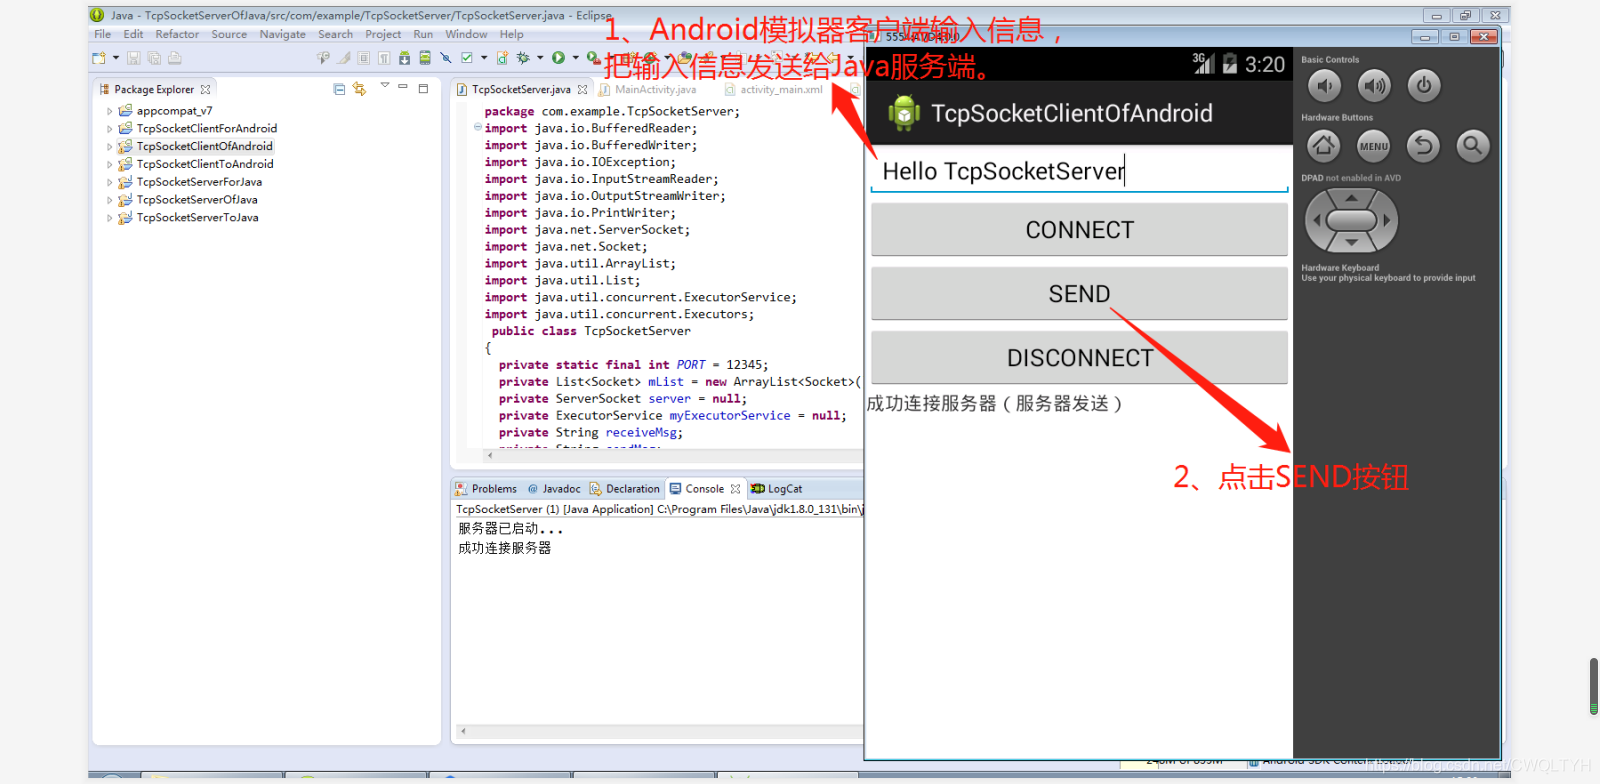The image size is (1600, 784).
Task: Collapse the imports fold in the editor
Action: click(x=477, y=127)
